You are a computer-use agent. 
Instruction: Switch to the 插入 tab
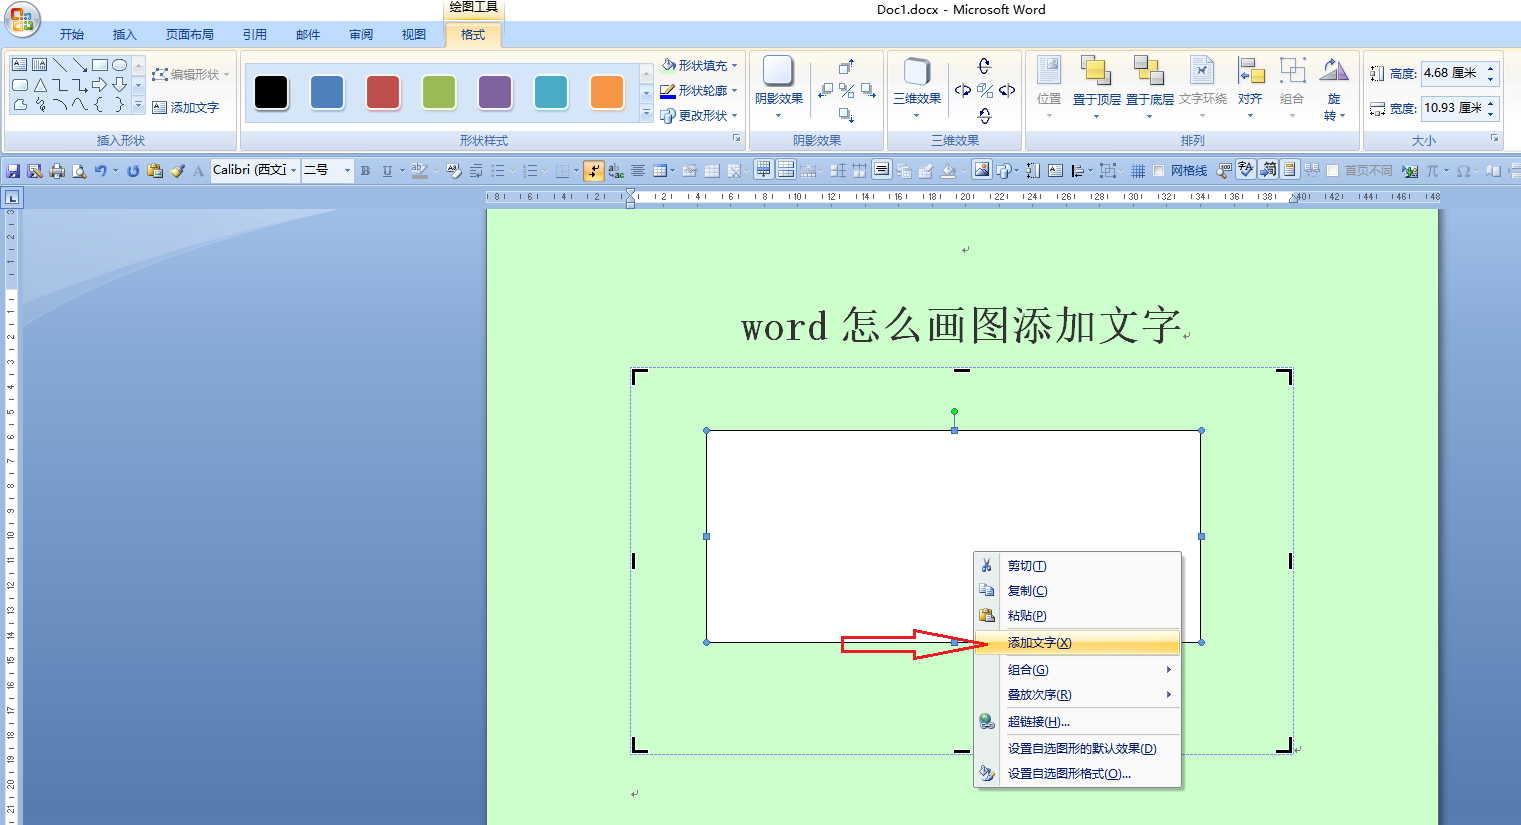[x=125, y=35]
